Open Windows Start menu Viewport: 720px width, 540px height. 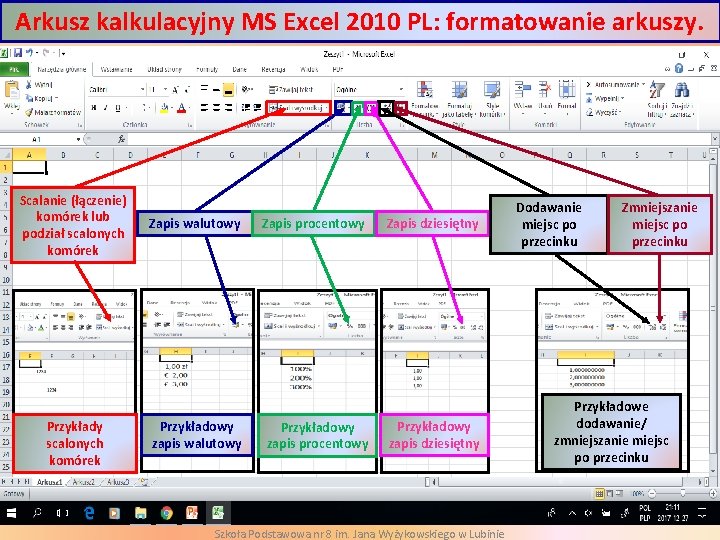click(x=11, y=513)
